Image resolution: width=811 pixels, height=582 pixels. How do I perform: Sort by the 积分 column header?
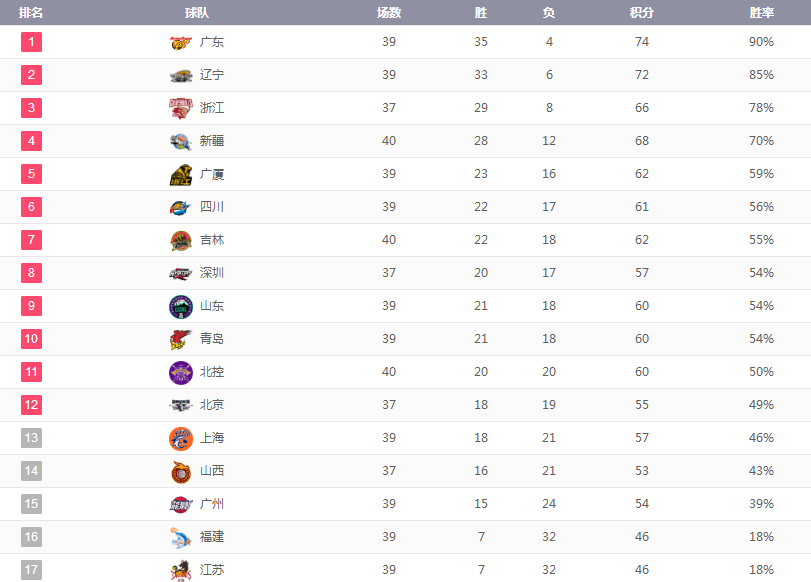[x=641, y=13]
